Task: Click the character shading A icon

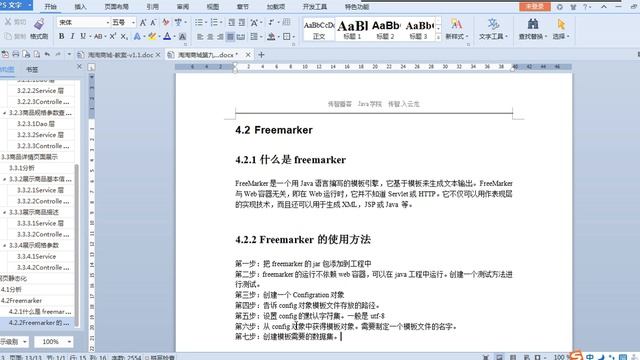Action: [x=182, y=36]
